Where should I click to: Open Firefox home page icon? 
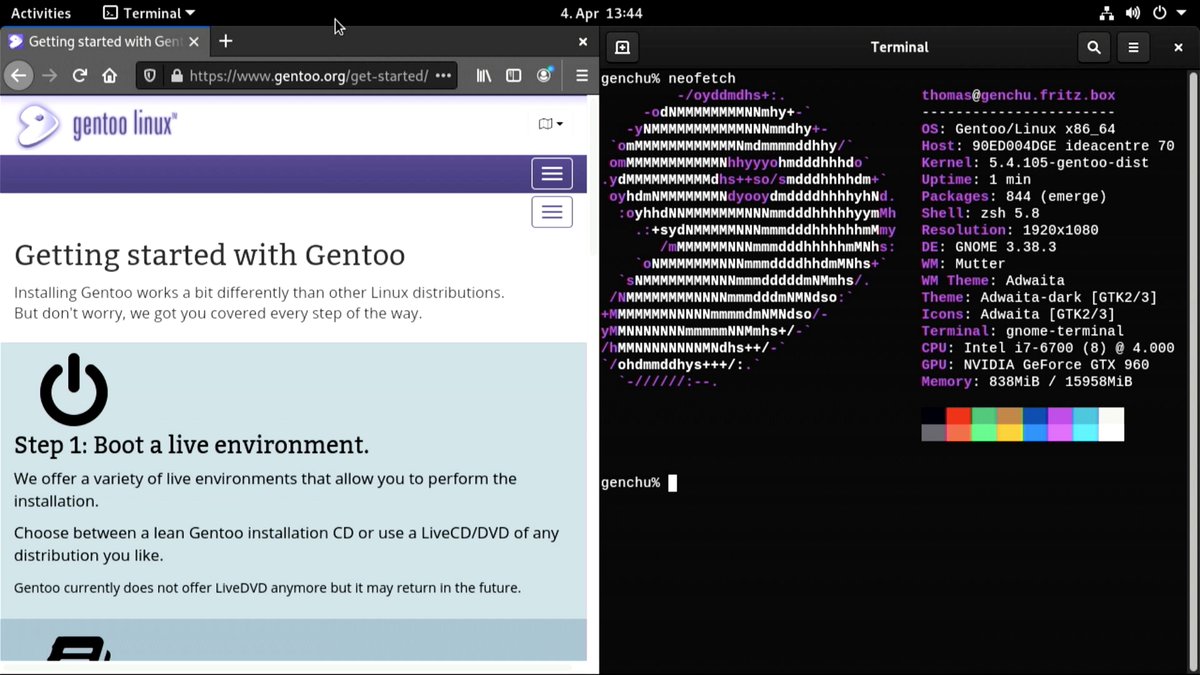click(110, 75)
